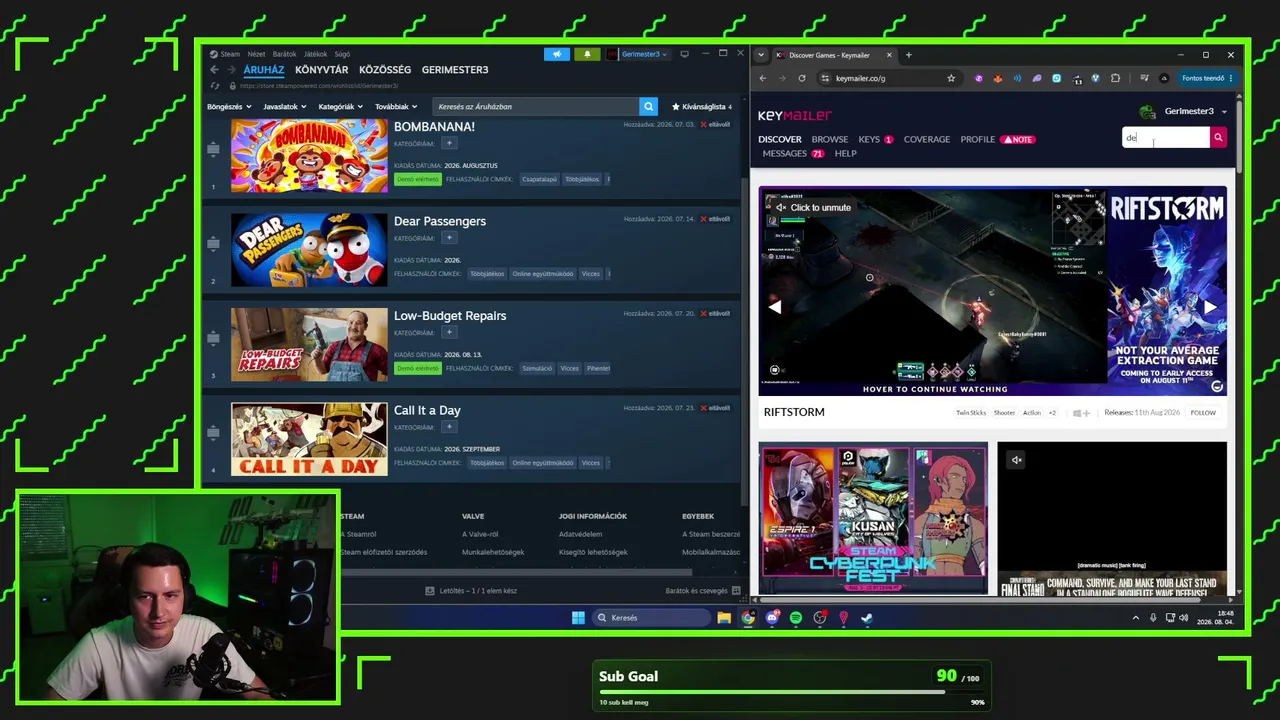This screenshot has width=1280, height=720.
Task: Open COVERAGE page on Keymailer
Action: [927, 139]
